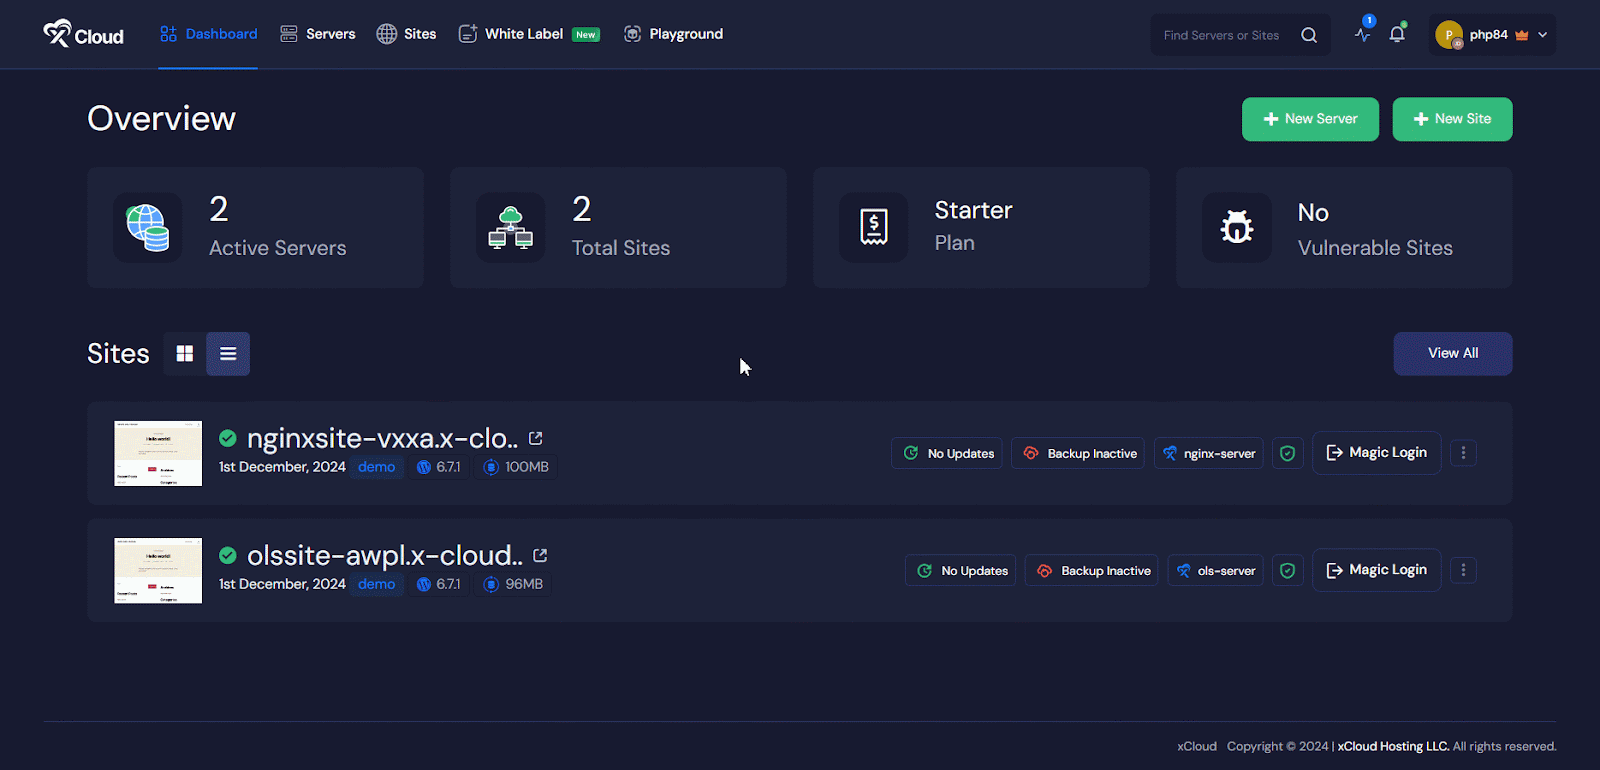This screenshot has width=1600, height=770.
Task: Click the php84 user avatar
Action: pos(1449,35)
